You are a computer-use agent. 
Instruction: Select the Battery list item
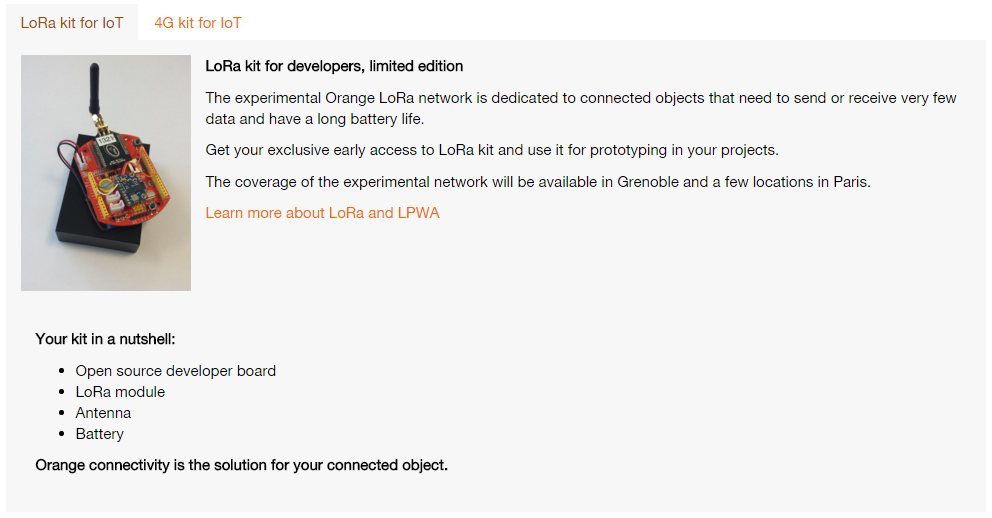point(99,434)
